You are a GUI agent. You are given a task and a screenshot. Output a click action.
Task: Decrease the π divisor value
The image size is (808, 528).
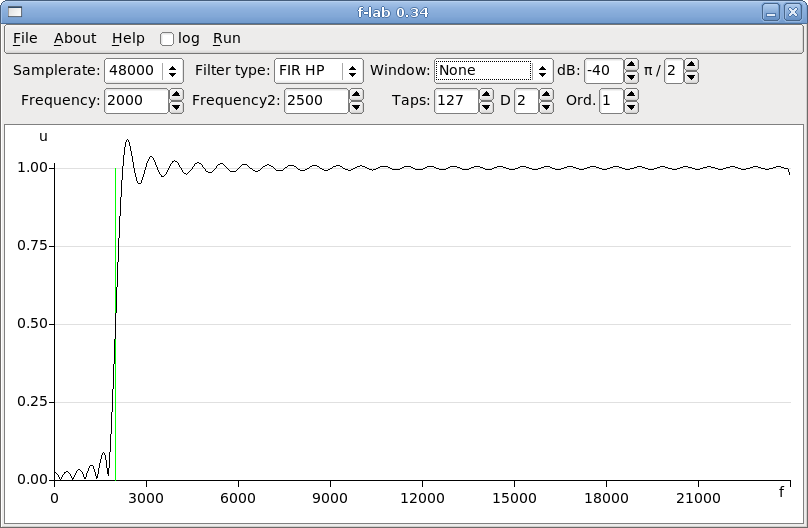pos(692,77)
